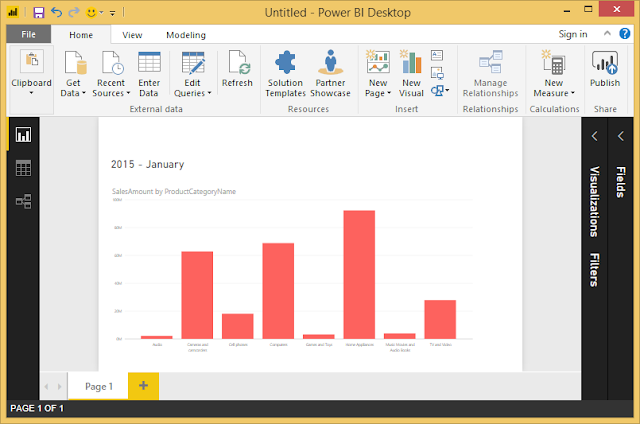The width and height of the screenshot is (640, 424).
Task: Open the Customize Quick Access Toolbar arrow
Action: click(112, 13)
